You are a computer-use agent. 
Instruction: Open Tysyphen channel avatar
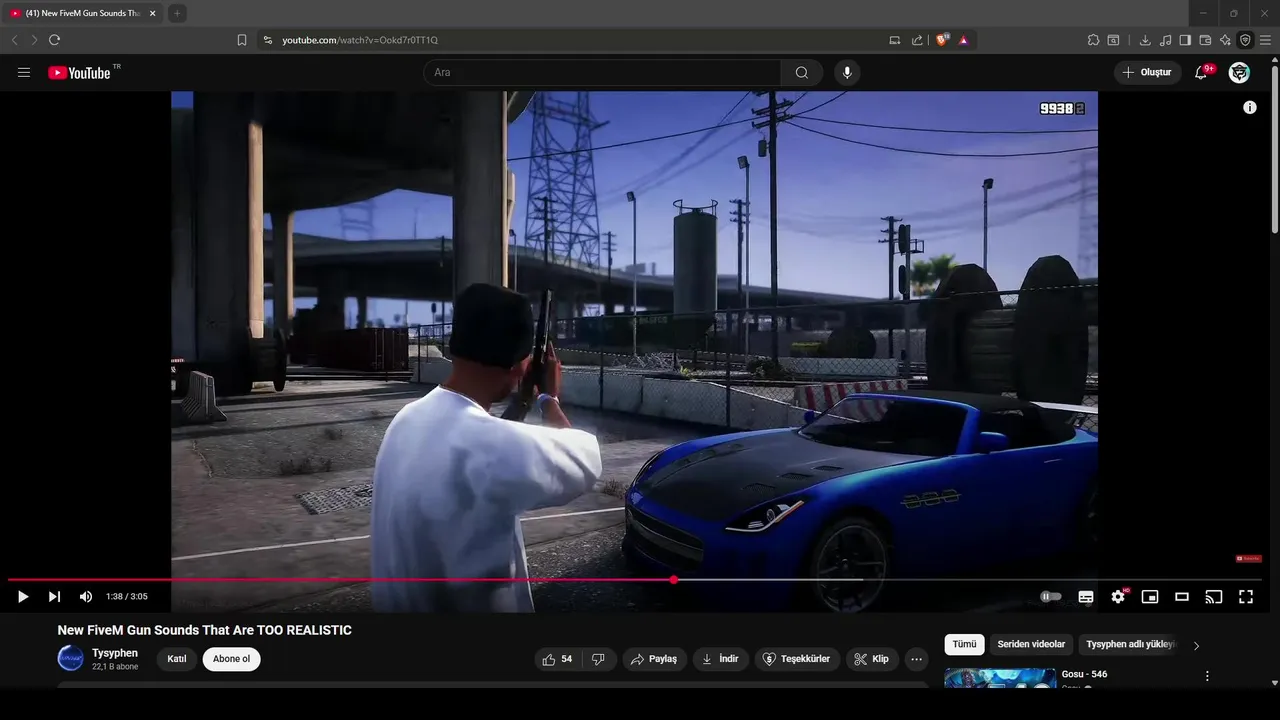(70, 658)
